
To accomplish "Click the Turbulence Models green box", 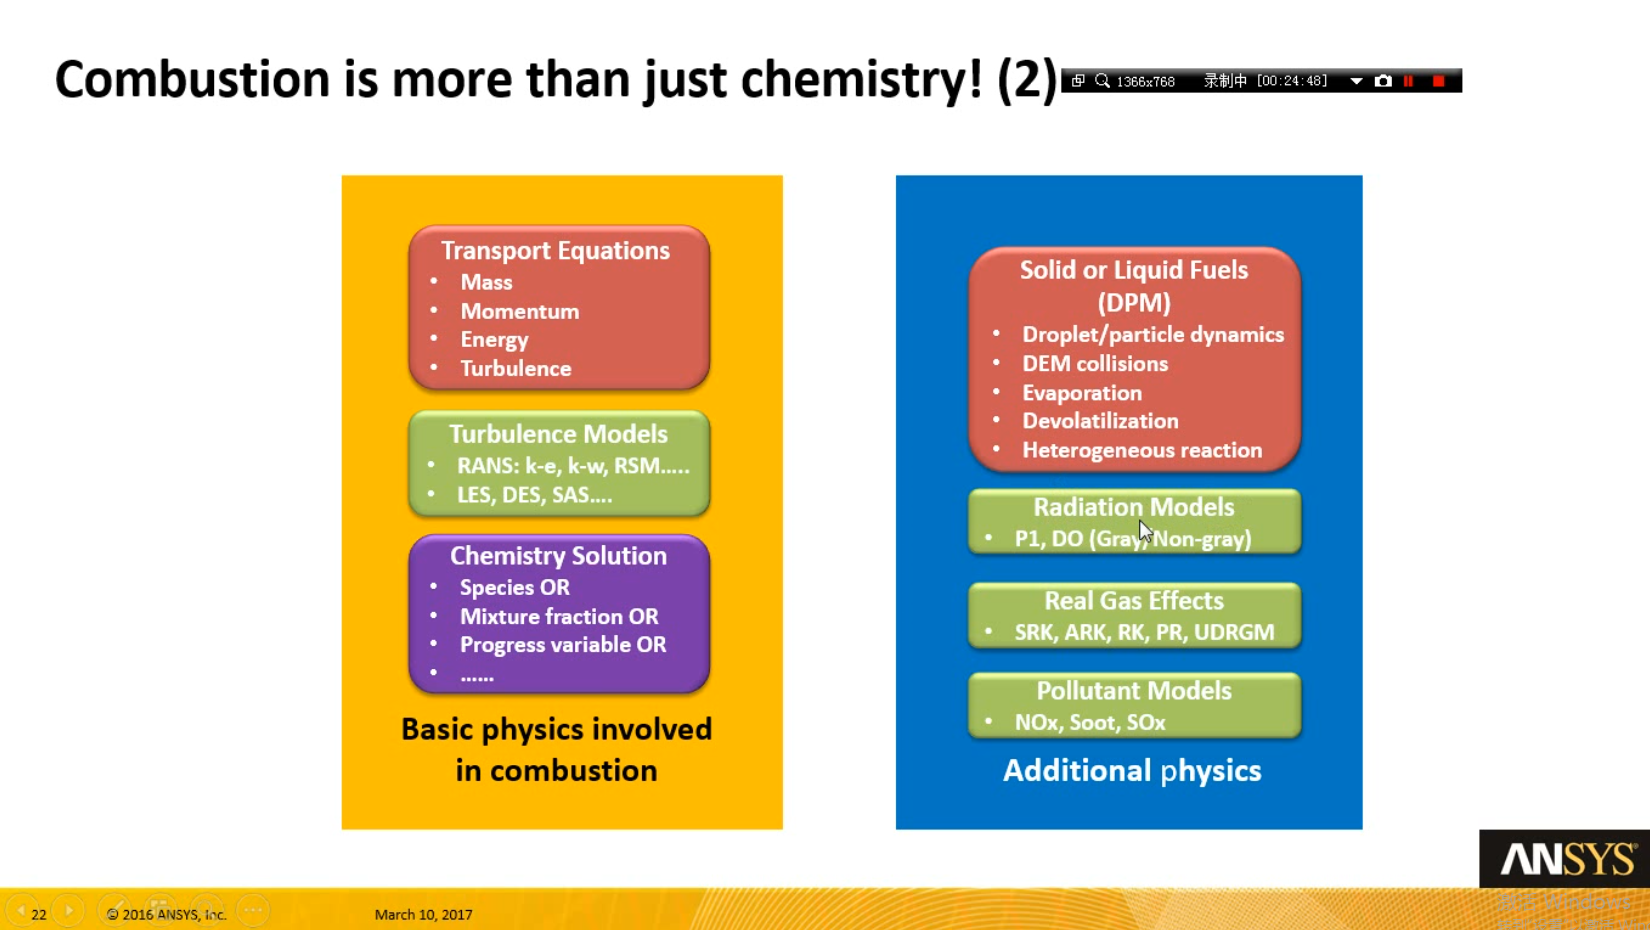I will pyautogui.click(x=559, y=463).
